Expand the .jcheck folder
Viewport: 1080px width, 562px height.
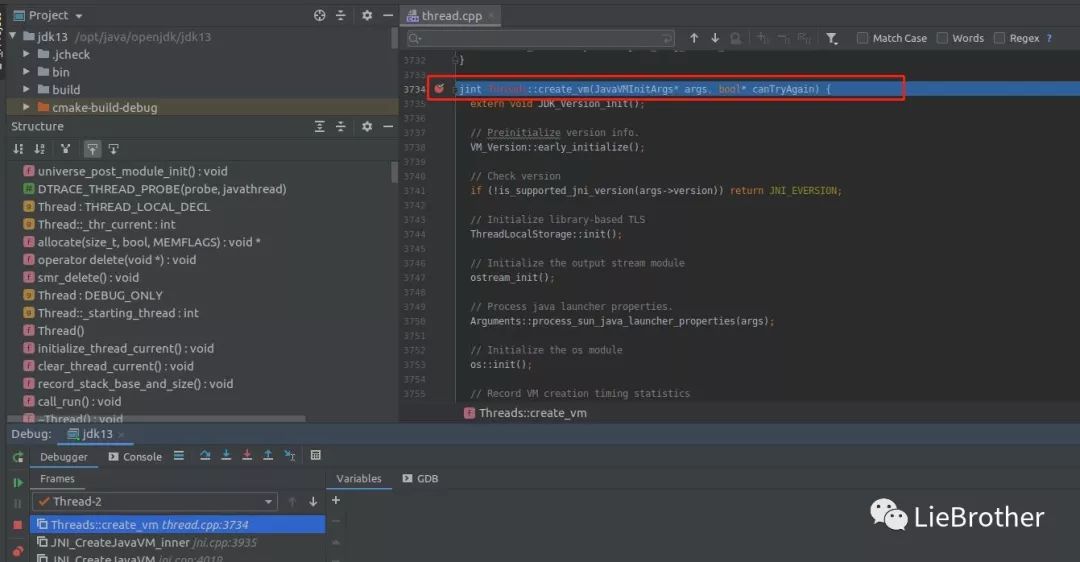[x=26, y=54]
